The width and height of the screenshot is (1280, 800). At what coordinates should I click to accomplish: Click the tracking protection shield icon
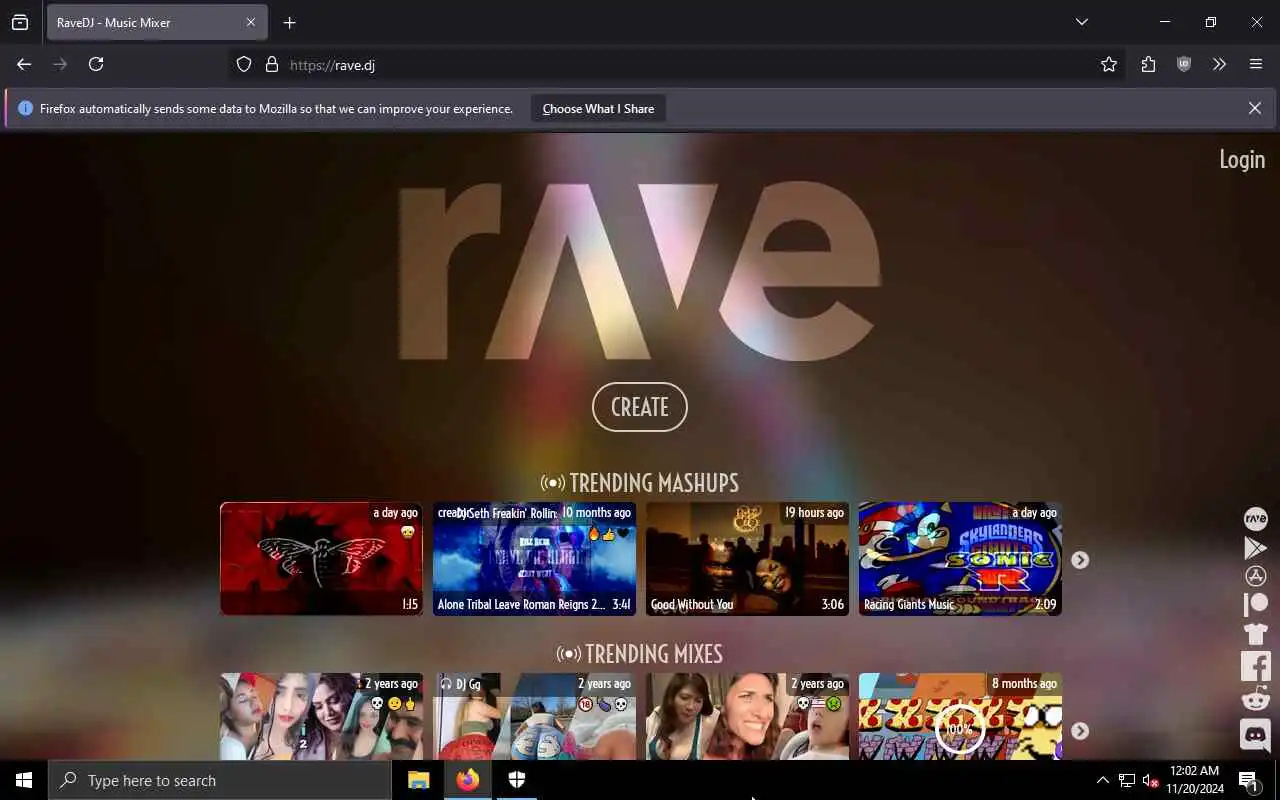tap(244, 65)
